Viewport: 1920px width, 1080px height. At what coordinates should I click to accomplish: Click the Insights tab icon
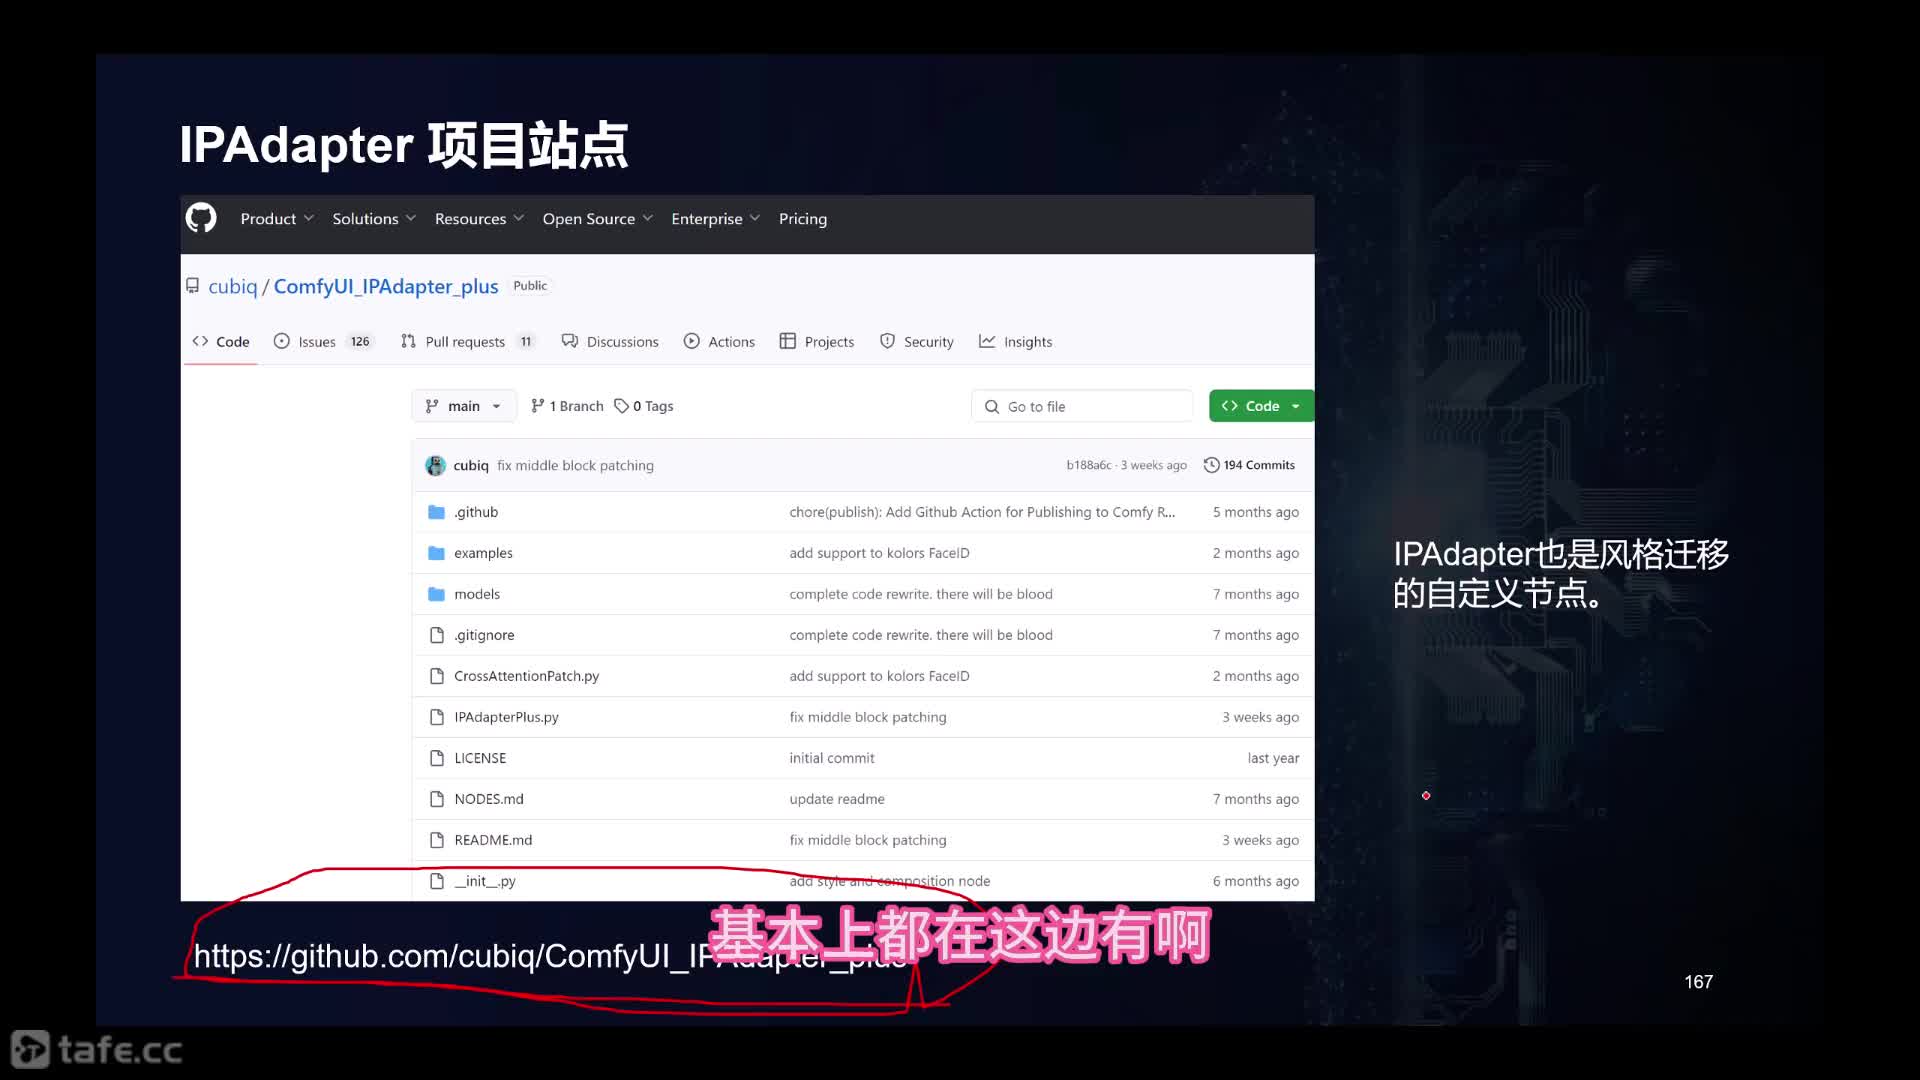pyautogui.click(x=986, y=340)
